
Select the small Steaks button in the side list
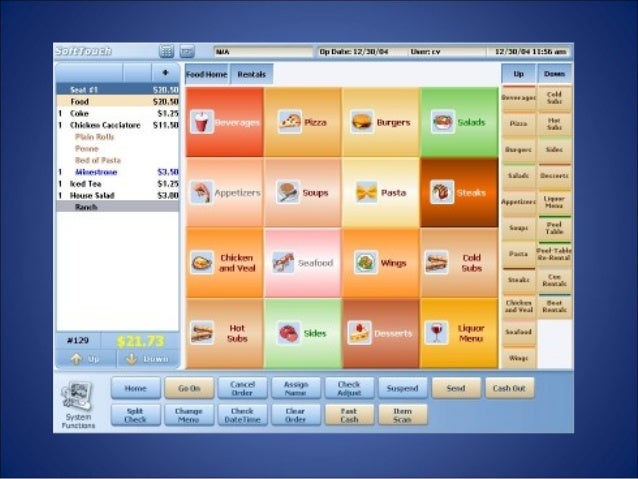click(x=518, y=280)
